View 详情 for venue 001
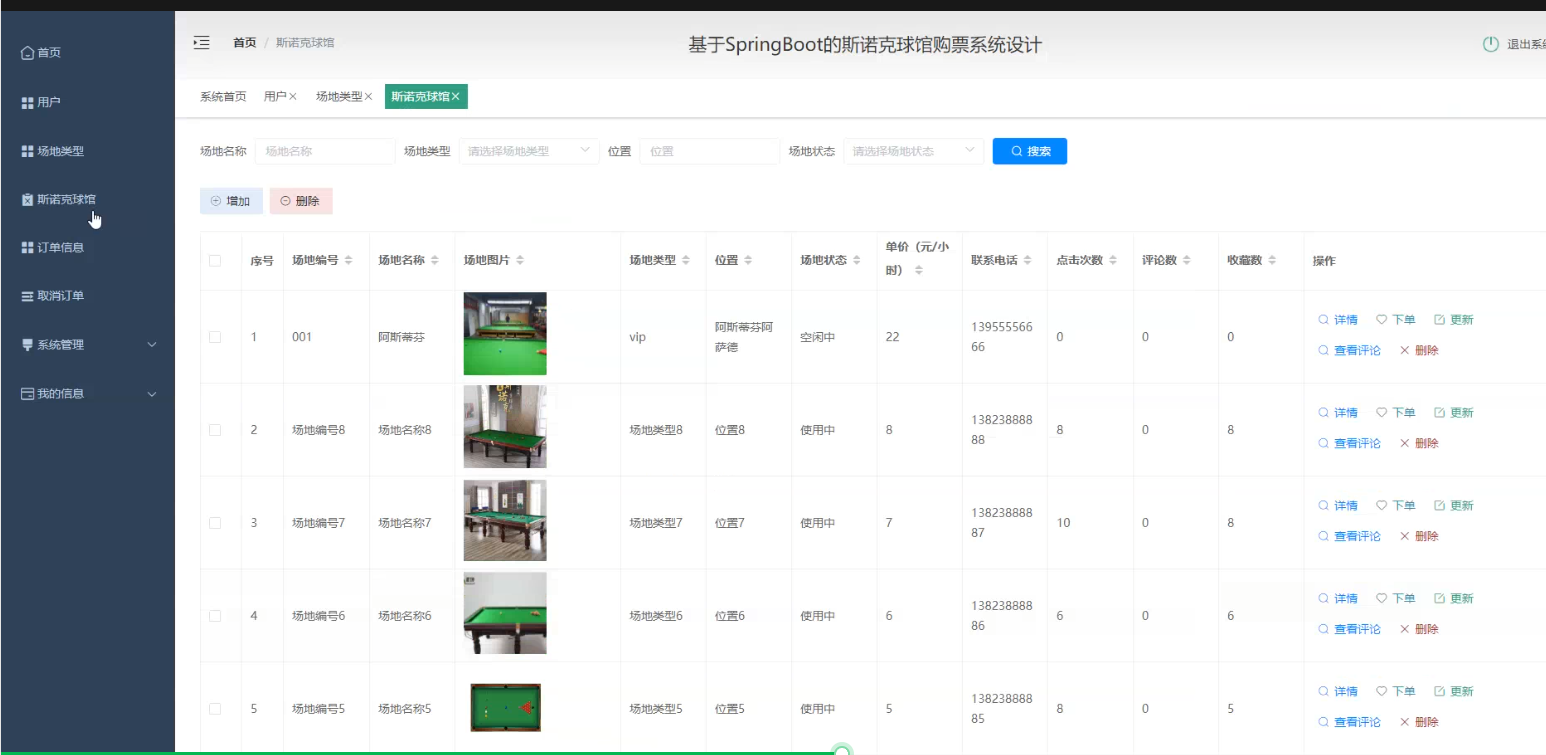Screen dimensions: 1546x755 [1338, 320]
